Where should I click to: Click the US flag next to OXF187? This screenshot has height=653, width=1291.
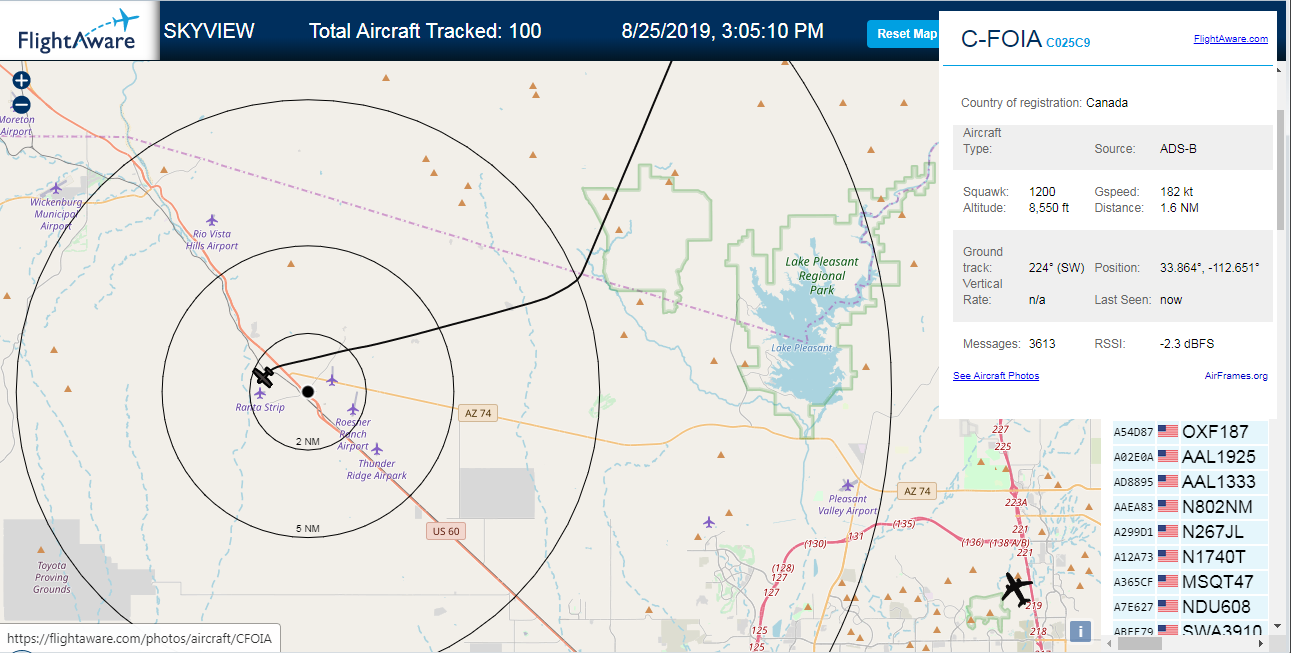[1167, 432]
